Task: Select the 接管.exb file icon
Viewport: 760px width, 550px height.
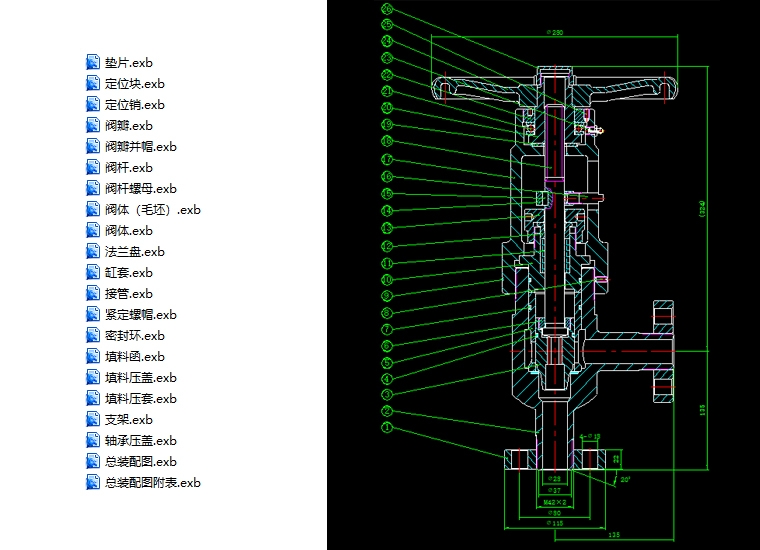Action: (x=93, y=294)
